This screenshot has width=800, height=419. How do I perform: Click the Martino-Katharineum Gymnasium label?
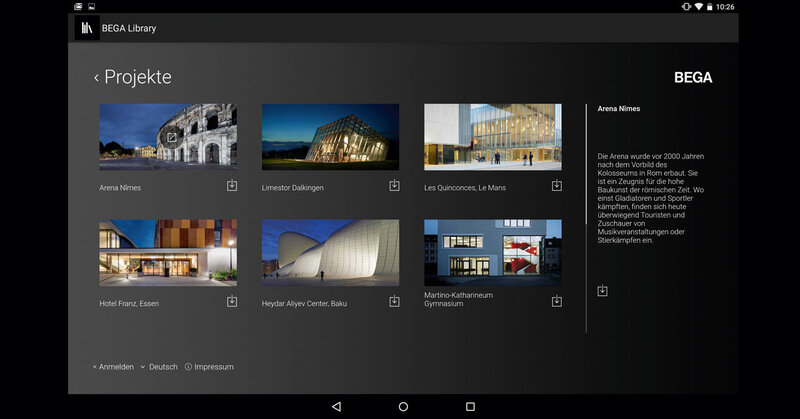pos(458,299)
